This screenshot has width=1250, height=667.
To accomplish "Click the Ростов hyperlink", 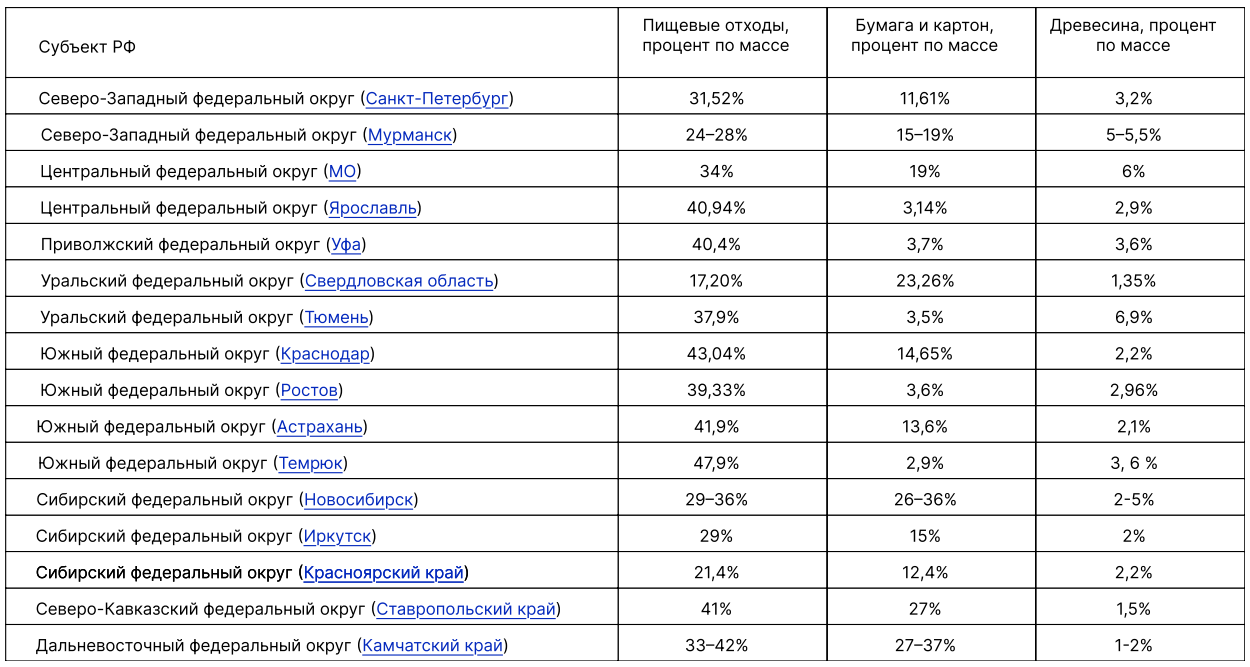I will tap(309, 390).
